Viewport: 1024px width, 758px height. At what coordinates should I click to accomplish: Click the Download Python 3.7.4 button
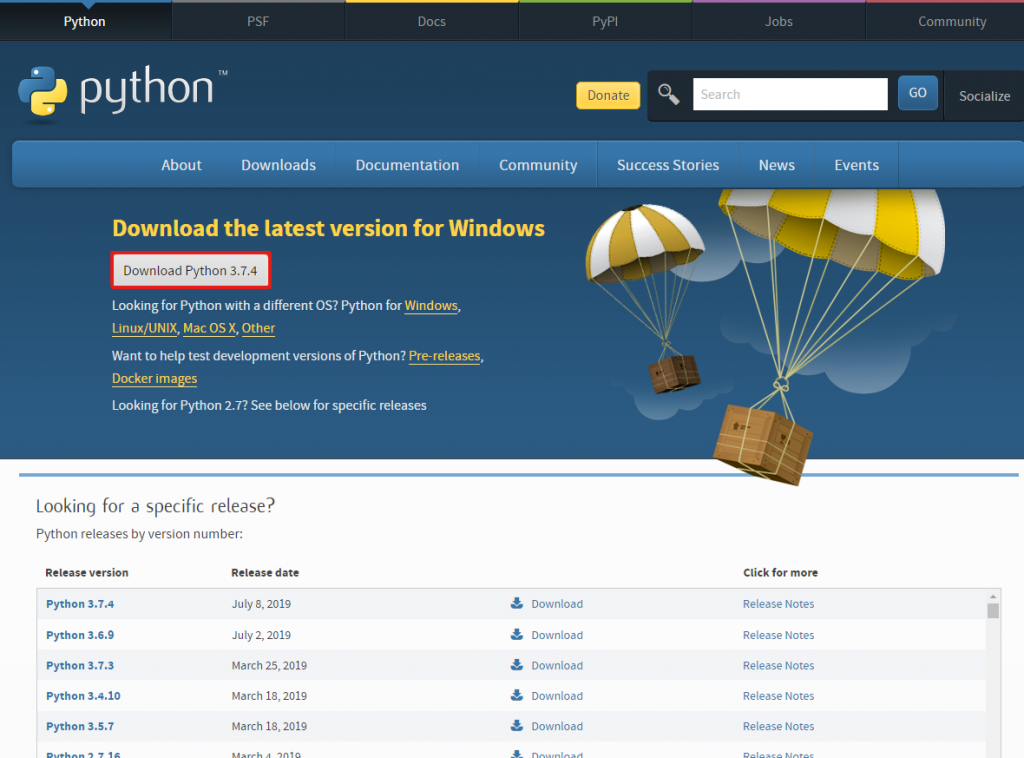click(191, 270)
